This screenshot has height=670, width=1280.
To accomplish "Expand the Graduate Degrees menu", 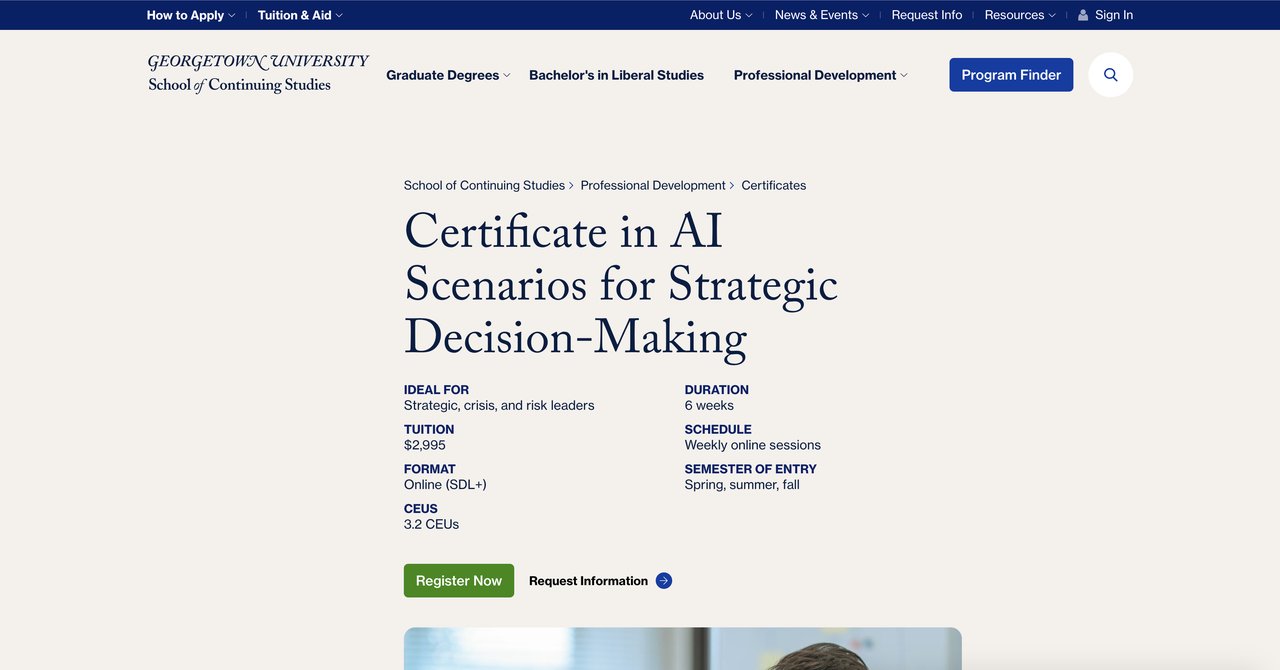I will (x=448, y=75).
